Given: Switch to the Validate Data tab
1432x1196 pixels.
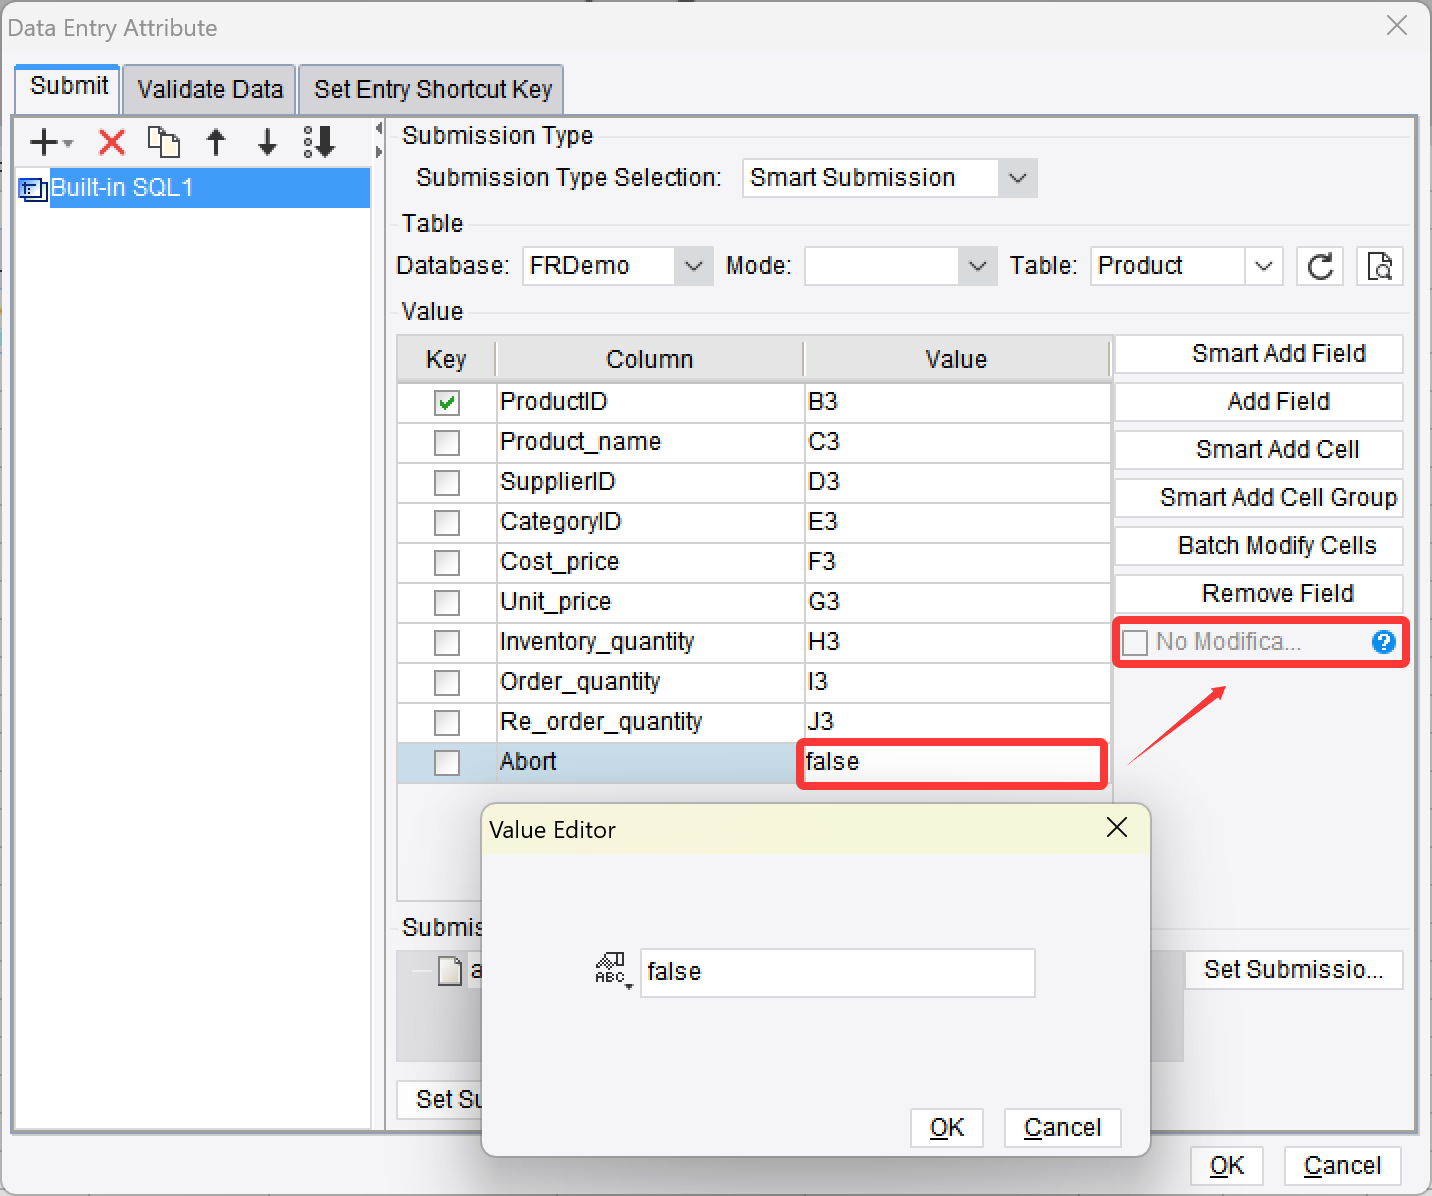Looking at the screenshot, I should pos(208,89).
